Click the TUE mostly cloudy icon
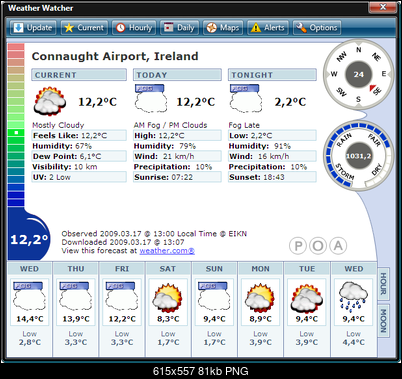Screen dimensions: 402x379 point(307,298)
